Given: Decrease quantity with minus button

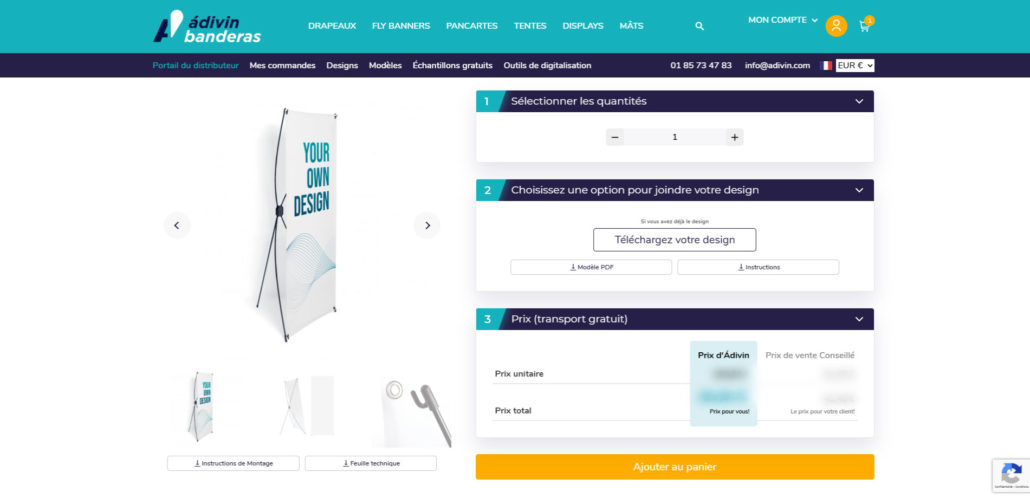Looking at the screenshot, I should (615, 137).
